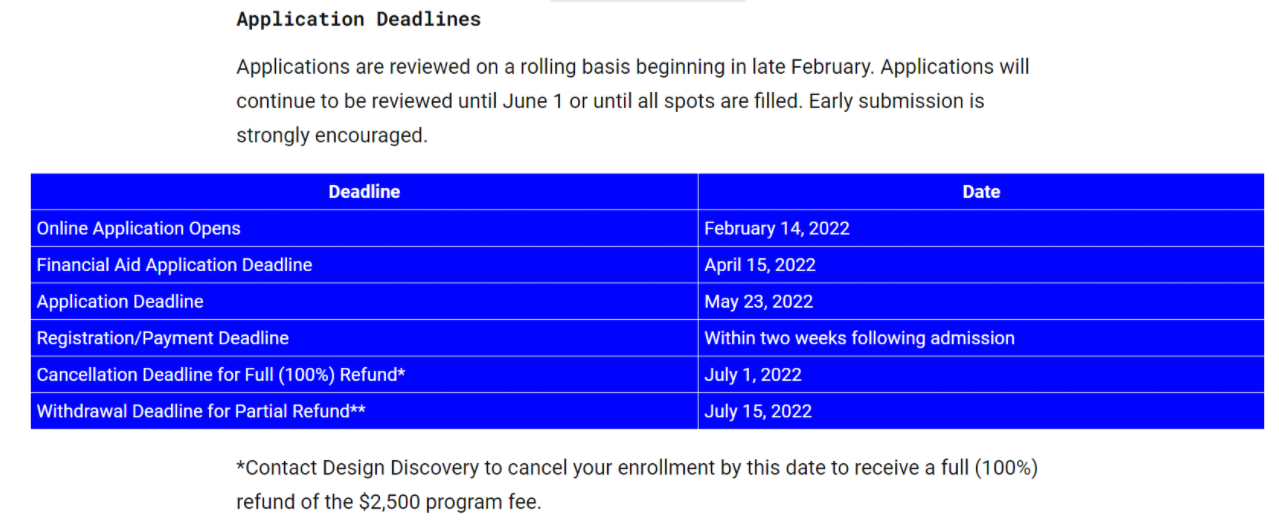Click the July 1, 2022 date cell
This screenshot has width=1279, height=531.
point(753,375)
